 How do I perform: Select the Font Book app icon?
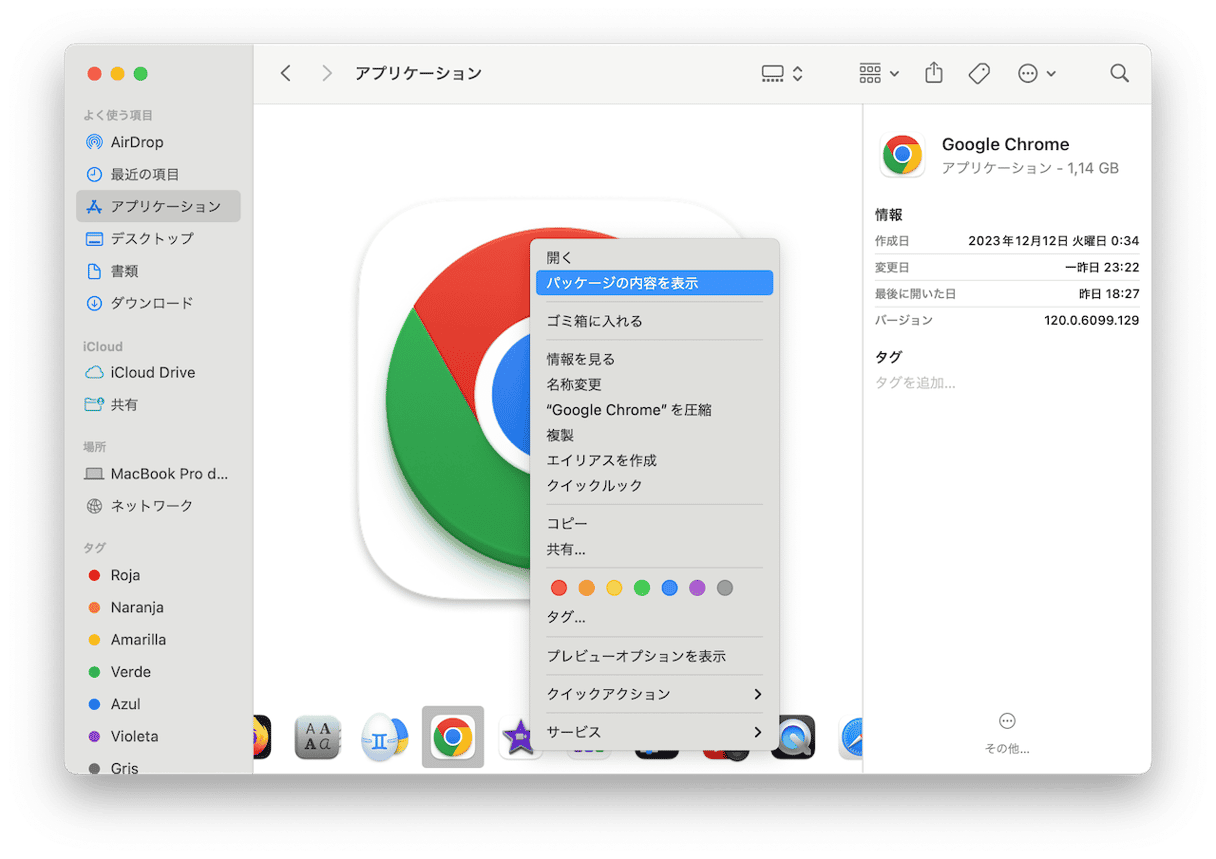pyautogui.click(x=317, y=738)
